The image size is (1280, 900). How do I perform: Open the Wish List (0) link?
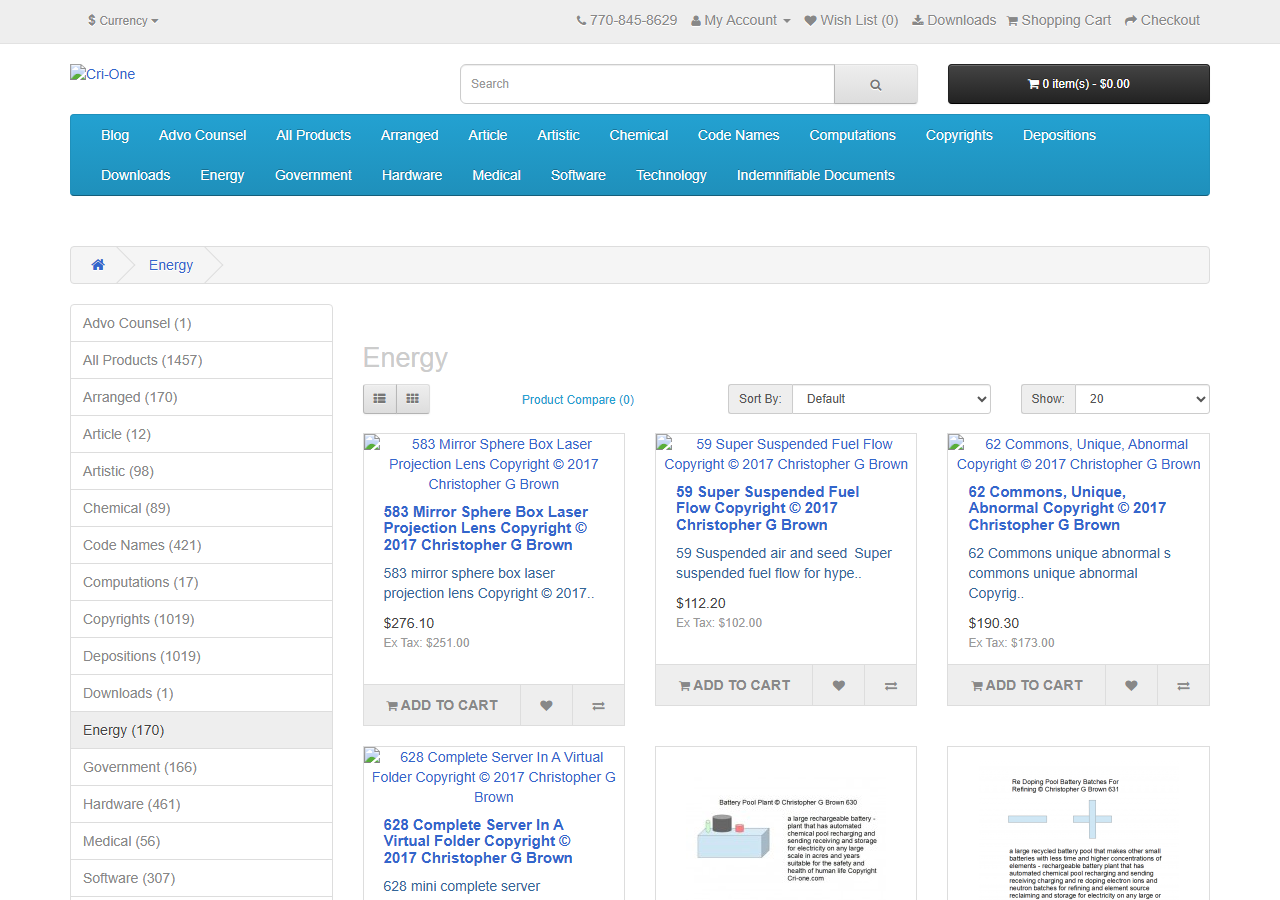(852, 20)
